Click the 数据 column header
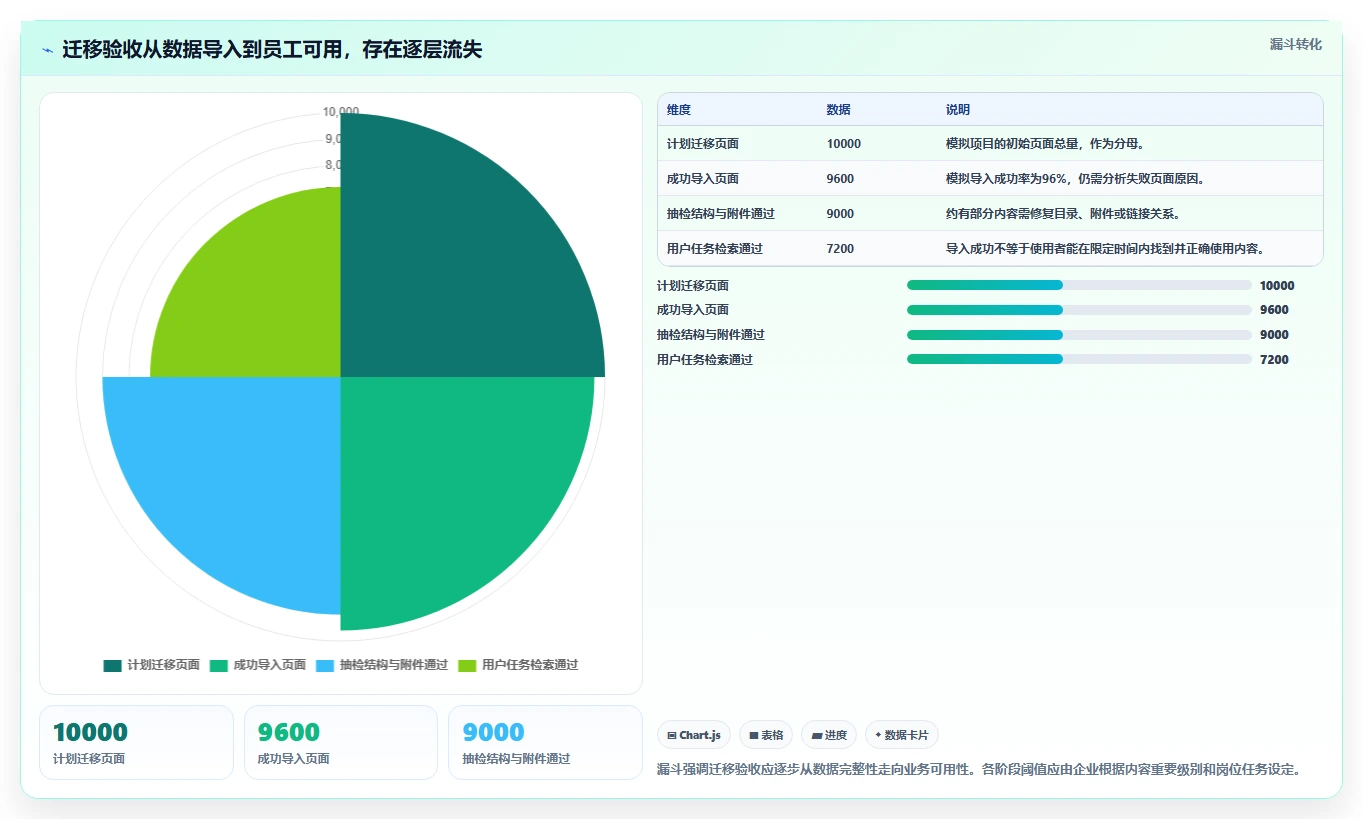Viewport: 1363px width, 819px height. (x=839, y=110)
